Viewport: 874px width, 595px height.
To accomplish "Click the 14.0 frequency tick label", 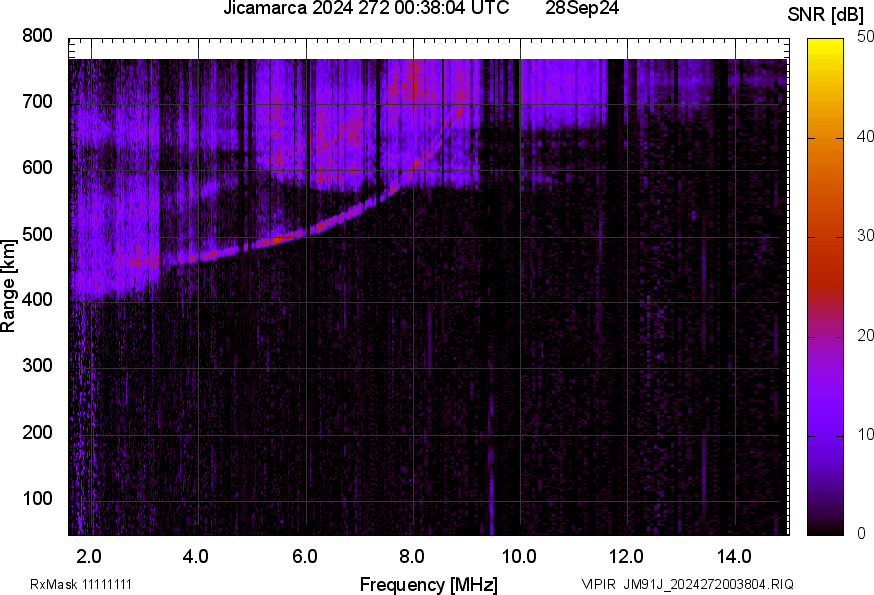I will [734, 555].
